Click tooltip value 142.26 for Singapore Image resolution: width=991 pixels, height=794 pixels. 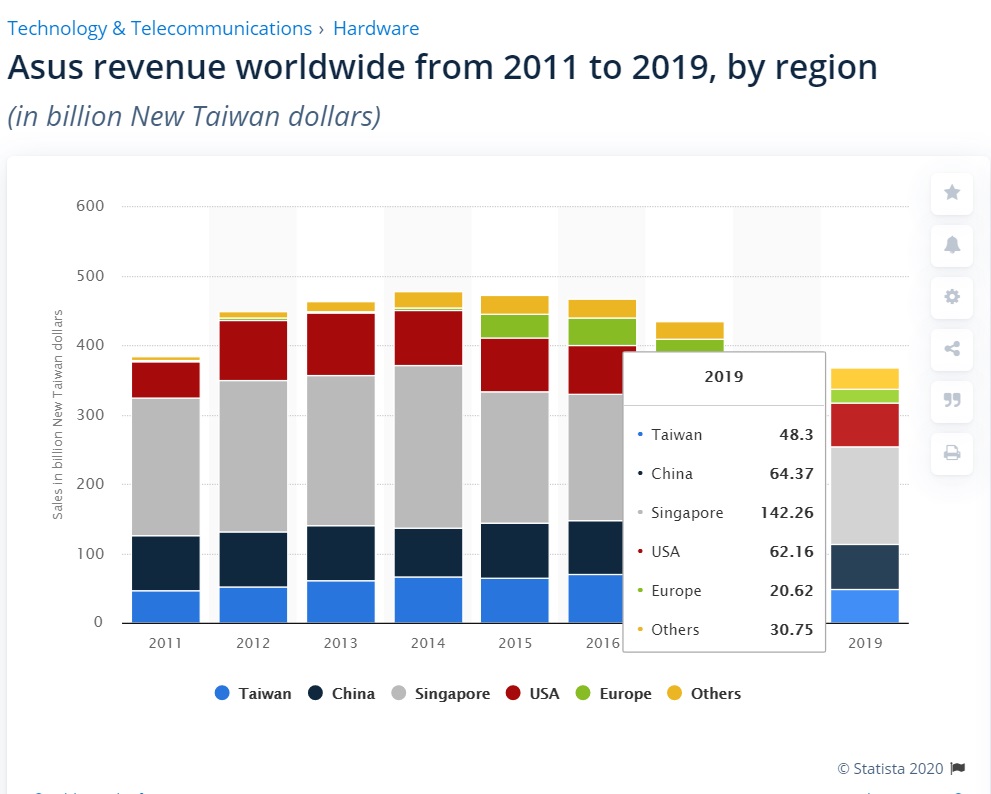(787, 513)
